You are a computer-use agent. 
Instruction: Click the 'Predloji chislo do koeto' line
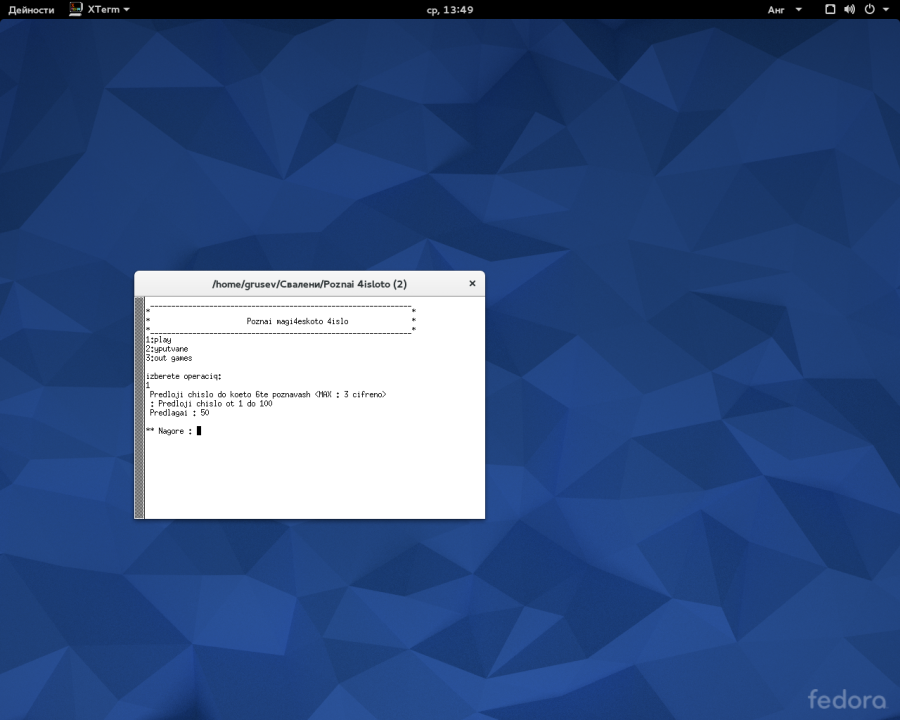pos(267,394)
